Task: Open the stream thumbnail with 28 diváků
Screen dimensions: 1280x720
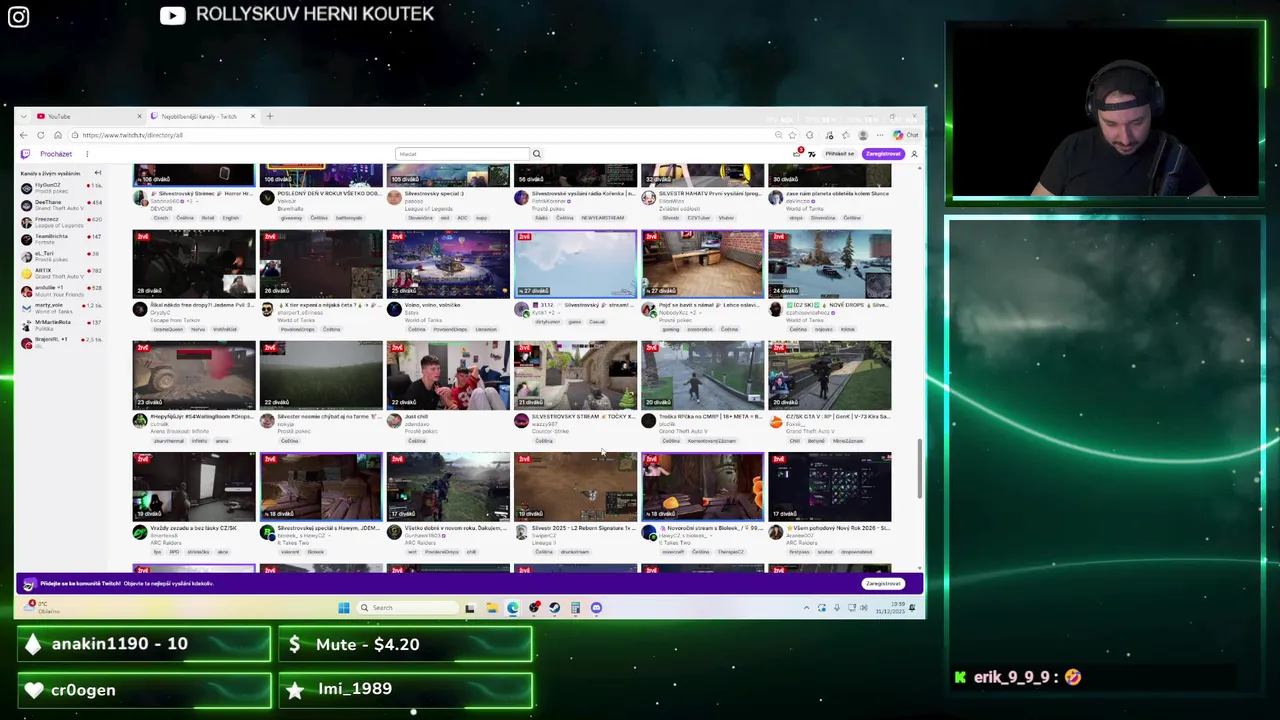Action: pos(193,264)
